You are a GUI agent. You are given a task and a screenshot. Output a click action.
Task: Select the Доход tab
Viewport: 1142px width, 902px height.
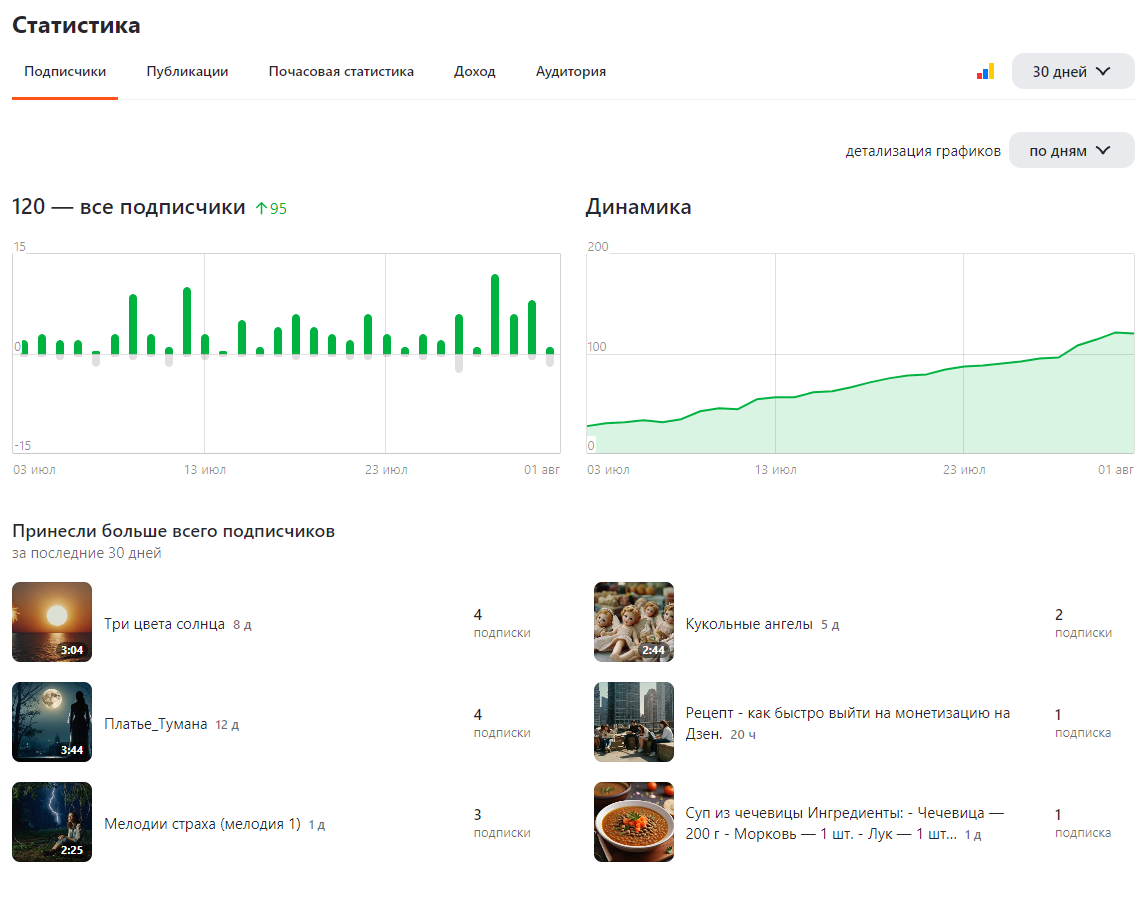[474, 71]
